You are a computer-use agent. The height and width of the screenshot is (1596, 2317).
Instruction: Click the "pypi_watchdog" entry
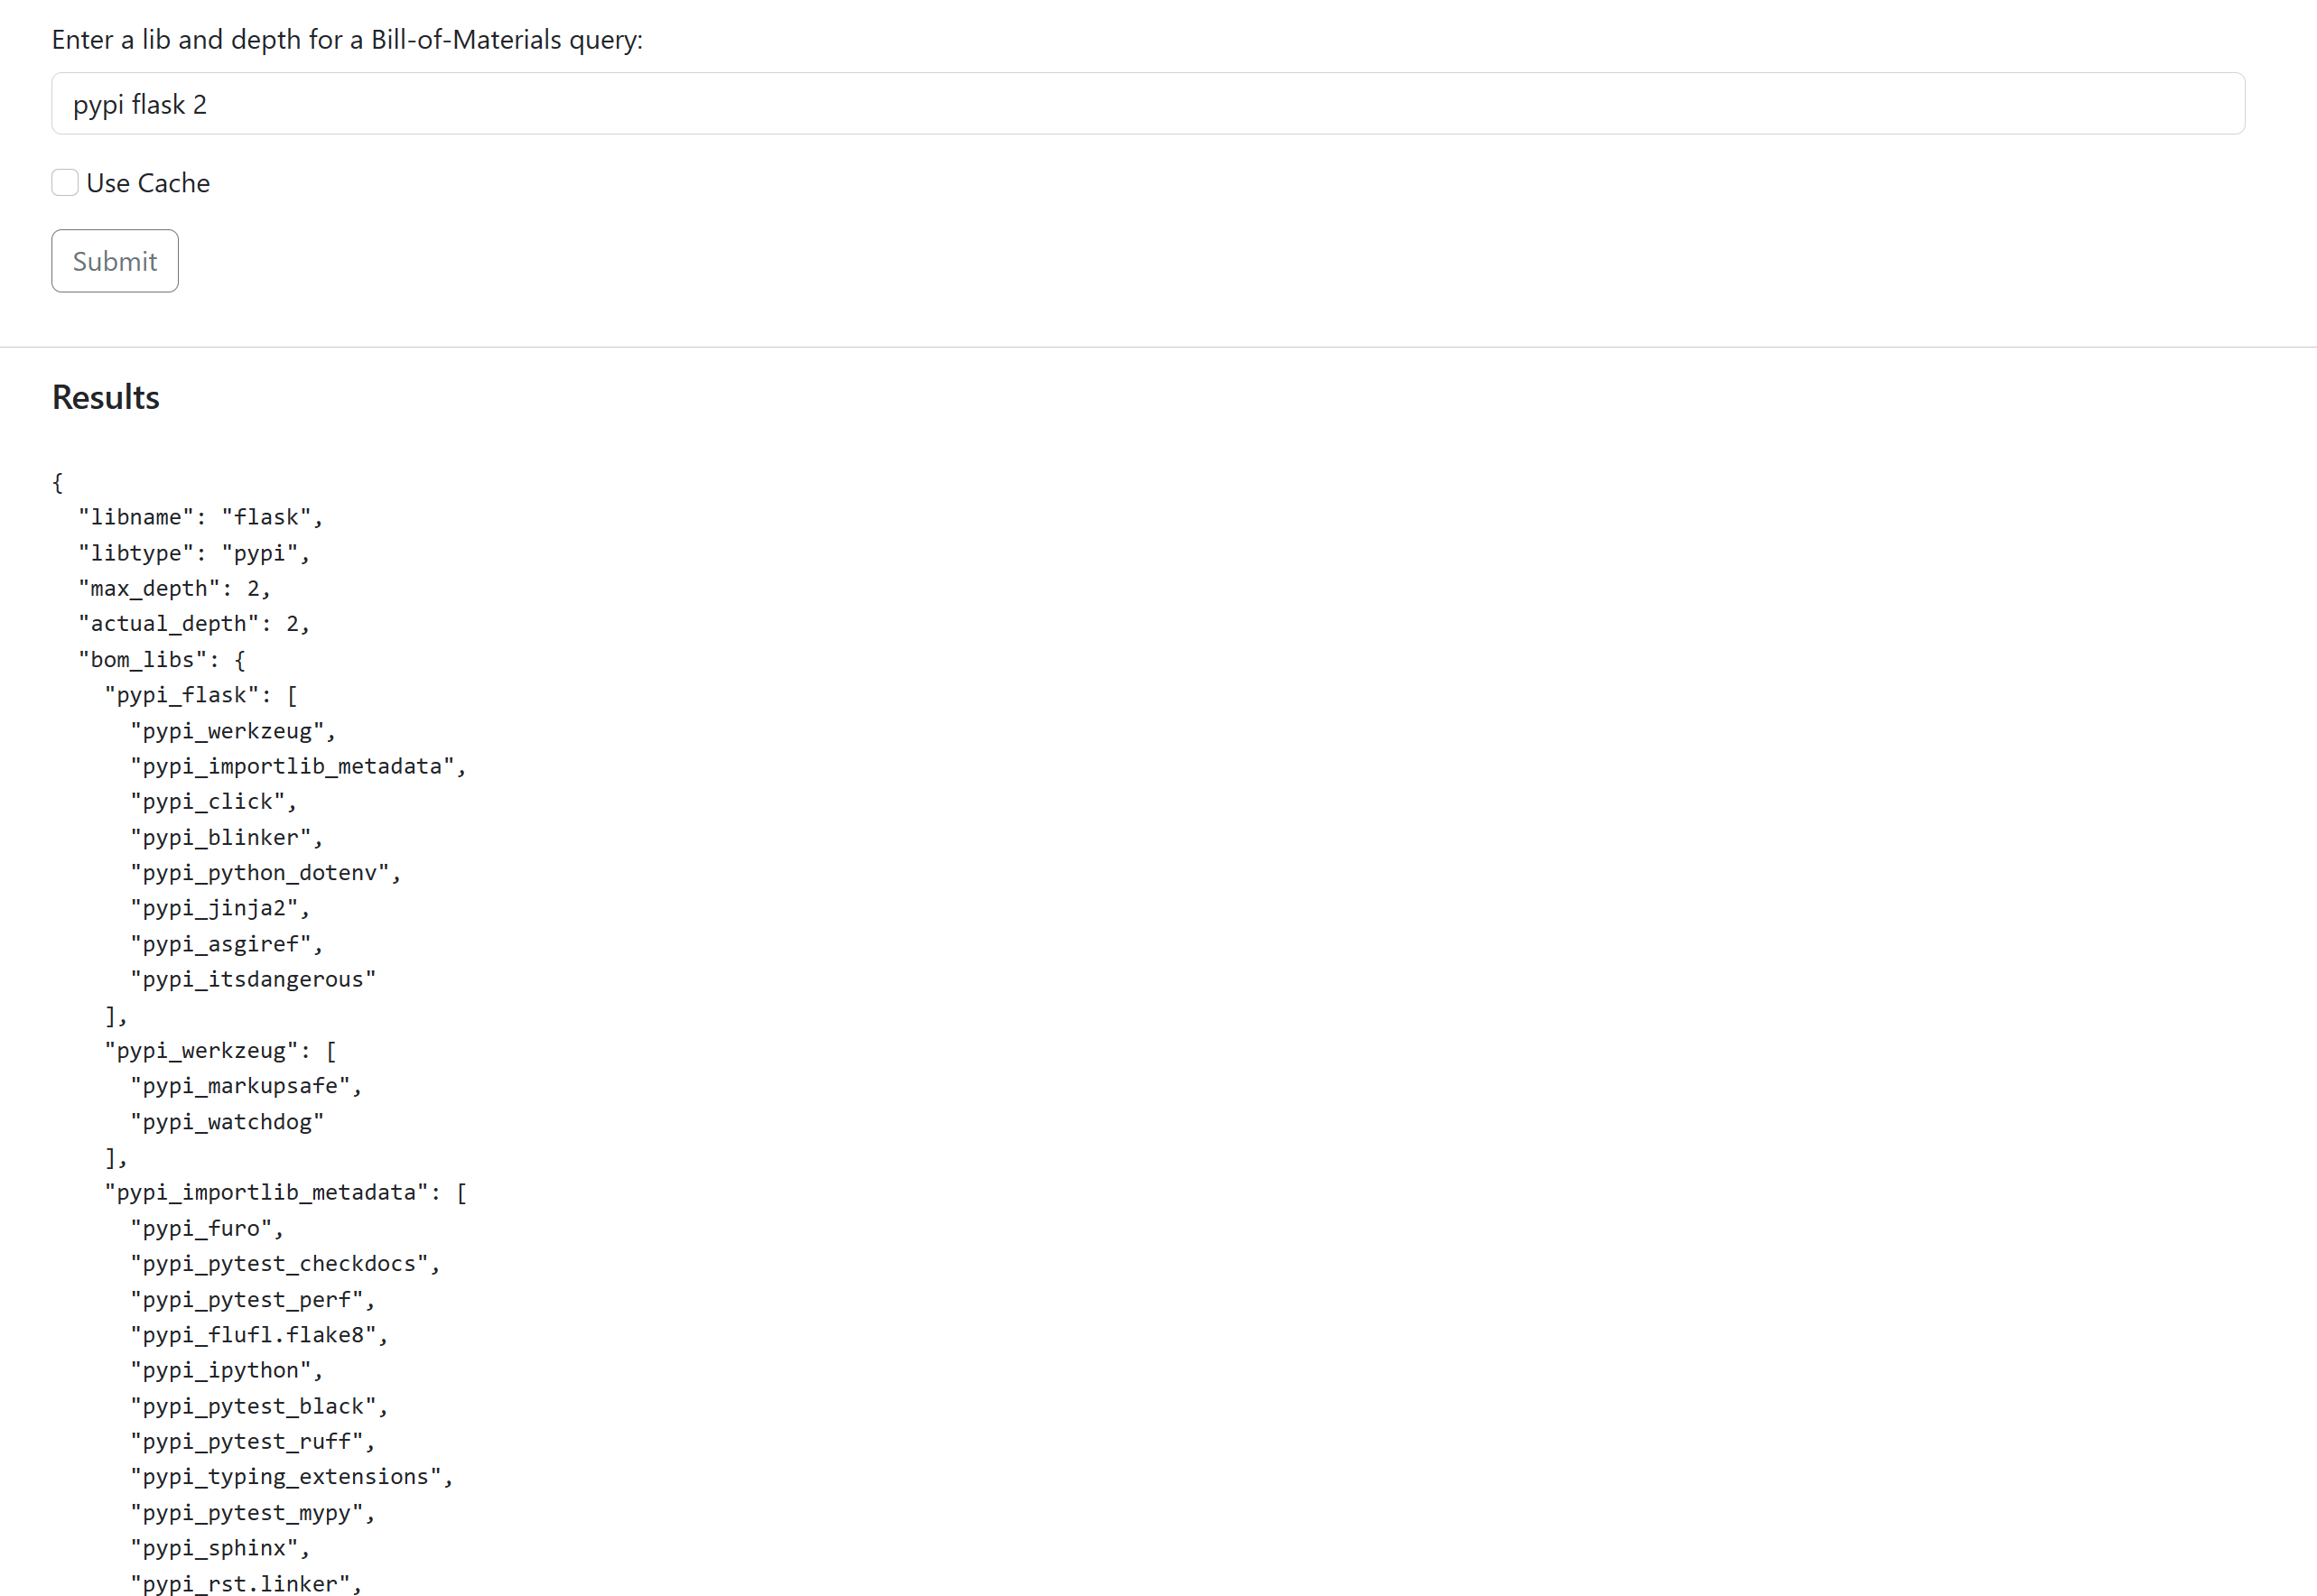(x=227, y=1122)
